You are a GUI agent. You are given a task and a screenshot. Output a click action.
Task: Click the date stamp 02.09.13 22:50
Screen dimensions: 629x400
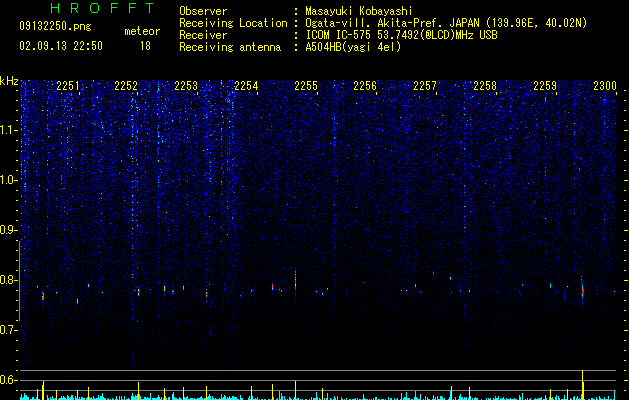click(x=61, y=46)
